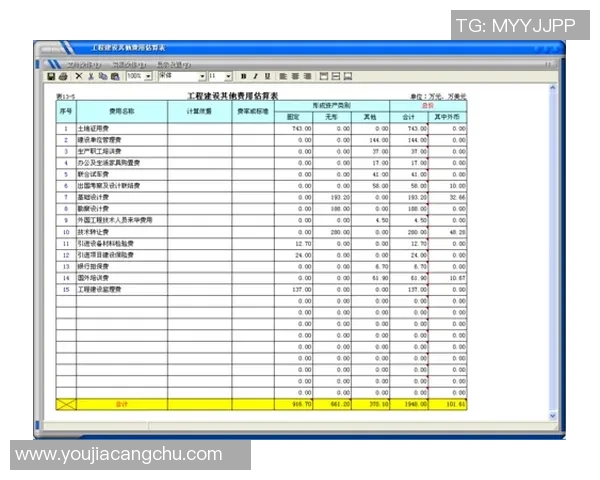Select the 勘察设计费 cell
The width and height of the screenshot is (600, 480).
click(122, 209)
